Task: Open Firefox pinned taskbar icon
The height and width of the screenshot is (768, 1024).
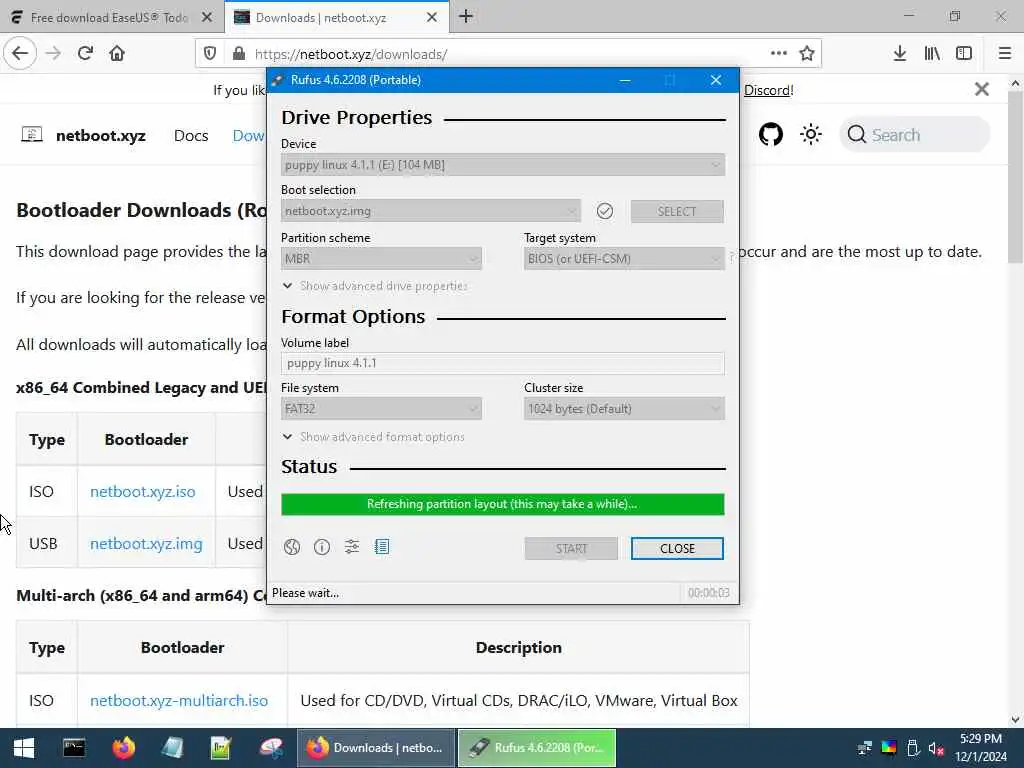Action: 123,748
